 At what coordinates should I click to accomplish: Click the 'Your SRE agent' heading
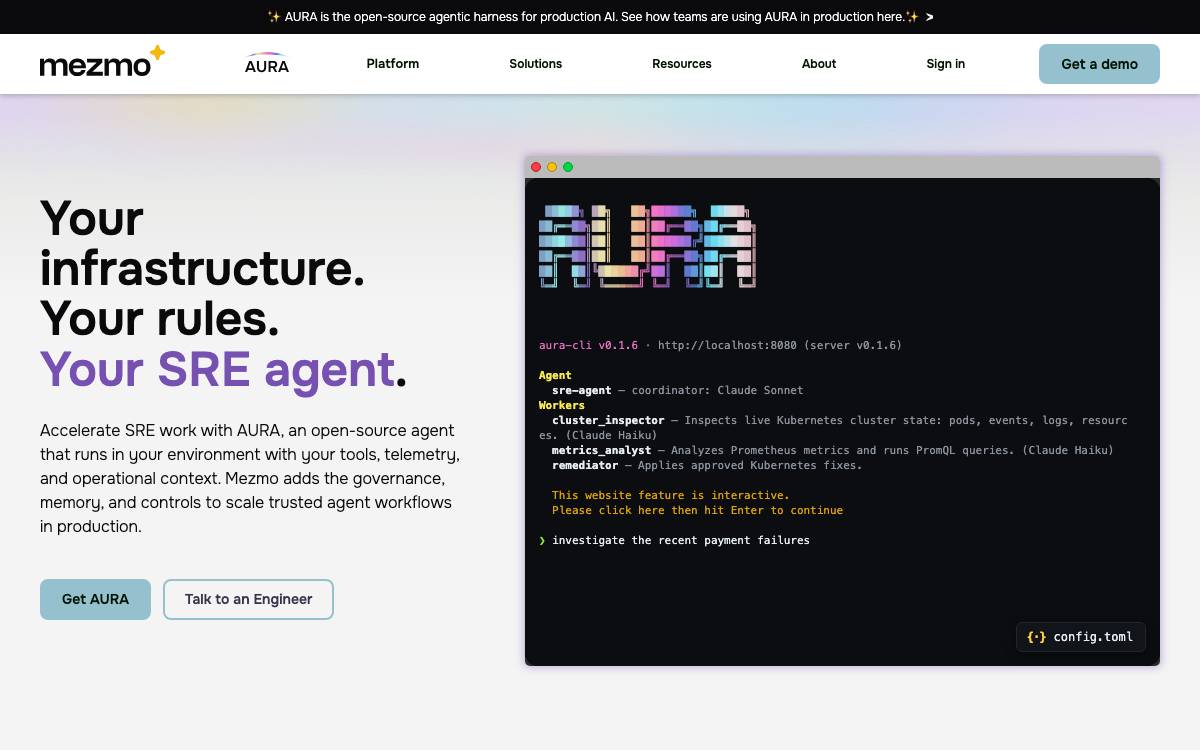[x=218, y=369]
